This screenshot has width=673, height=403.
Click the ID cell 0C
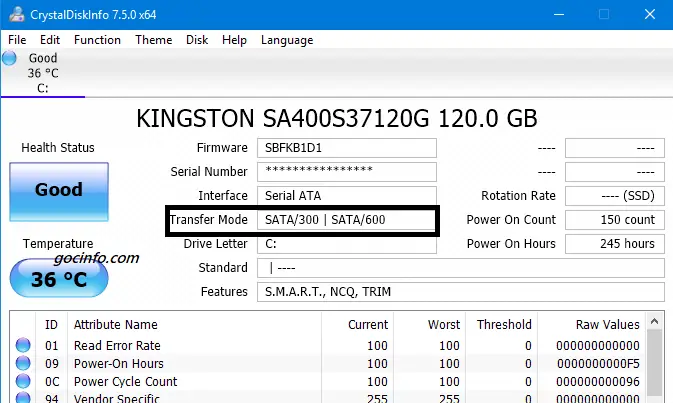click(x=52, y=382)
